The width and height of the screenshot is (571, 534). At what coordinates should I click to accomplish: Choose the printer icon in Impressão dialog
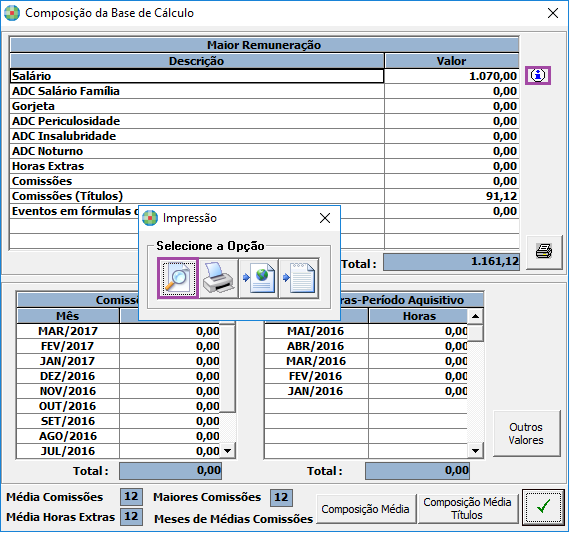tap(218, 279)
